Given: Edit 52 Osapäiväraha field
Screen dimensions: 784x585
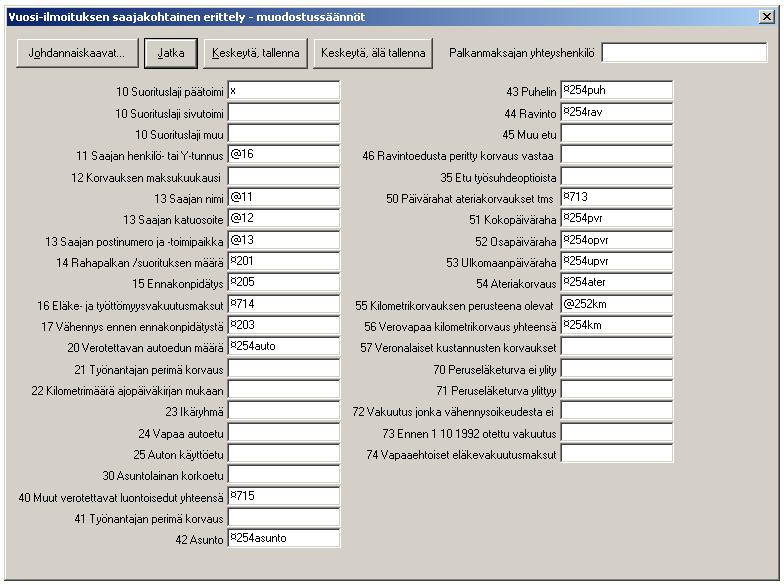Looking at the screenshot, I should (617, 240).
